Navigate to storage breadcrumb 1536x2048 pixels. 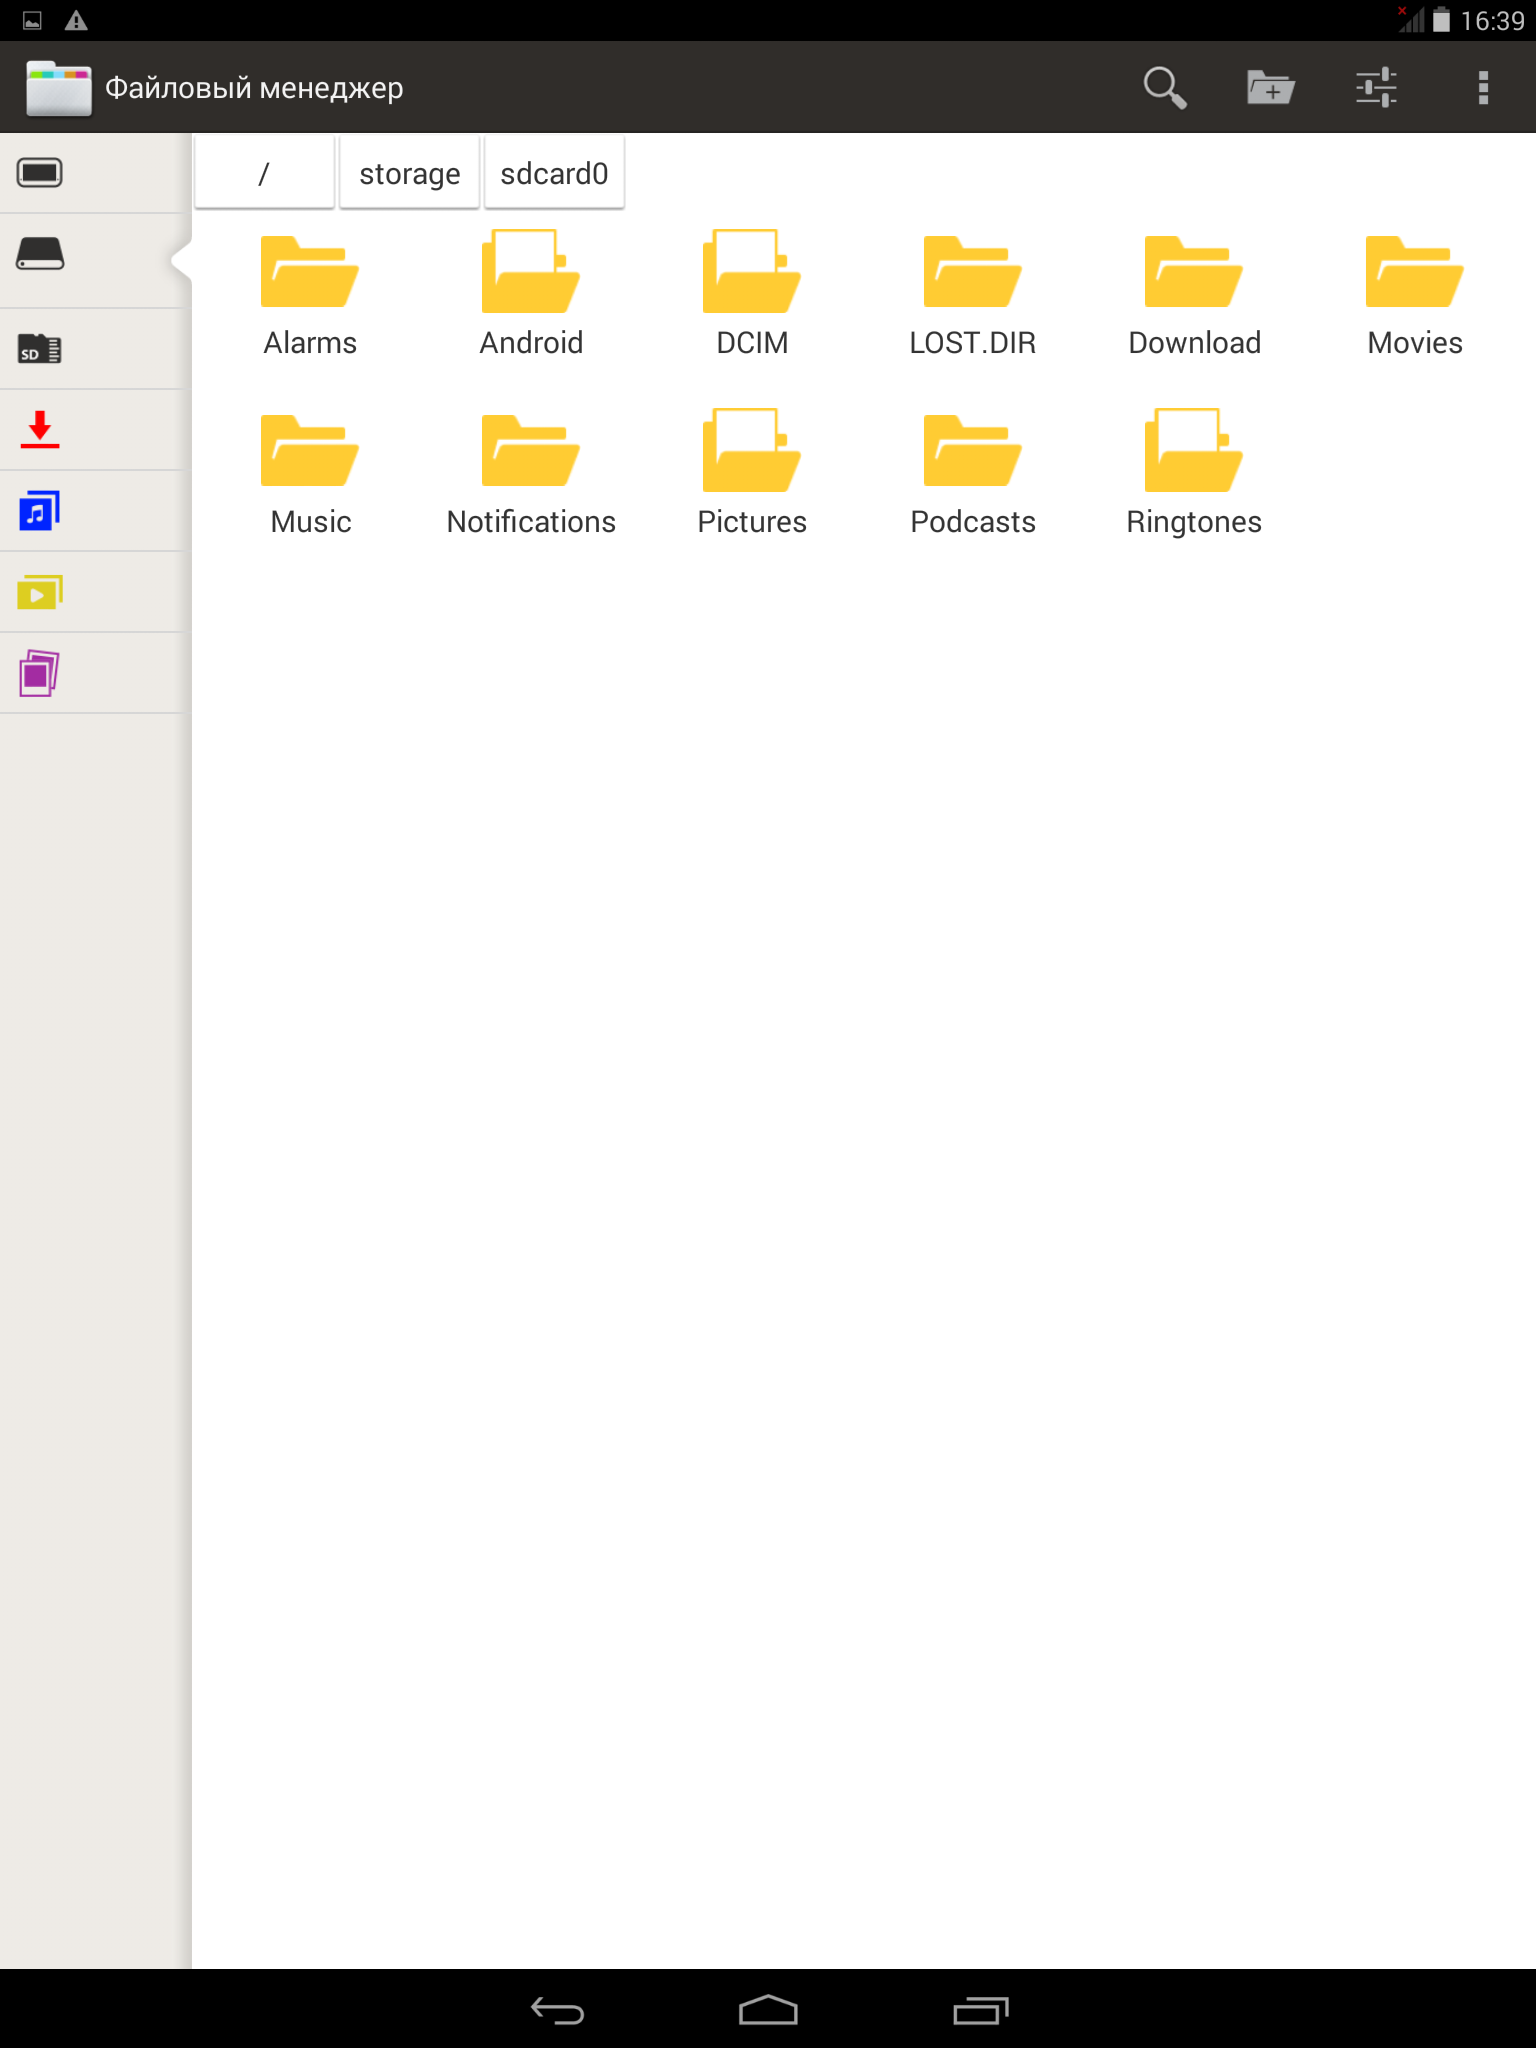click(x=409, y=173)
